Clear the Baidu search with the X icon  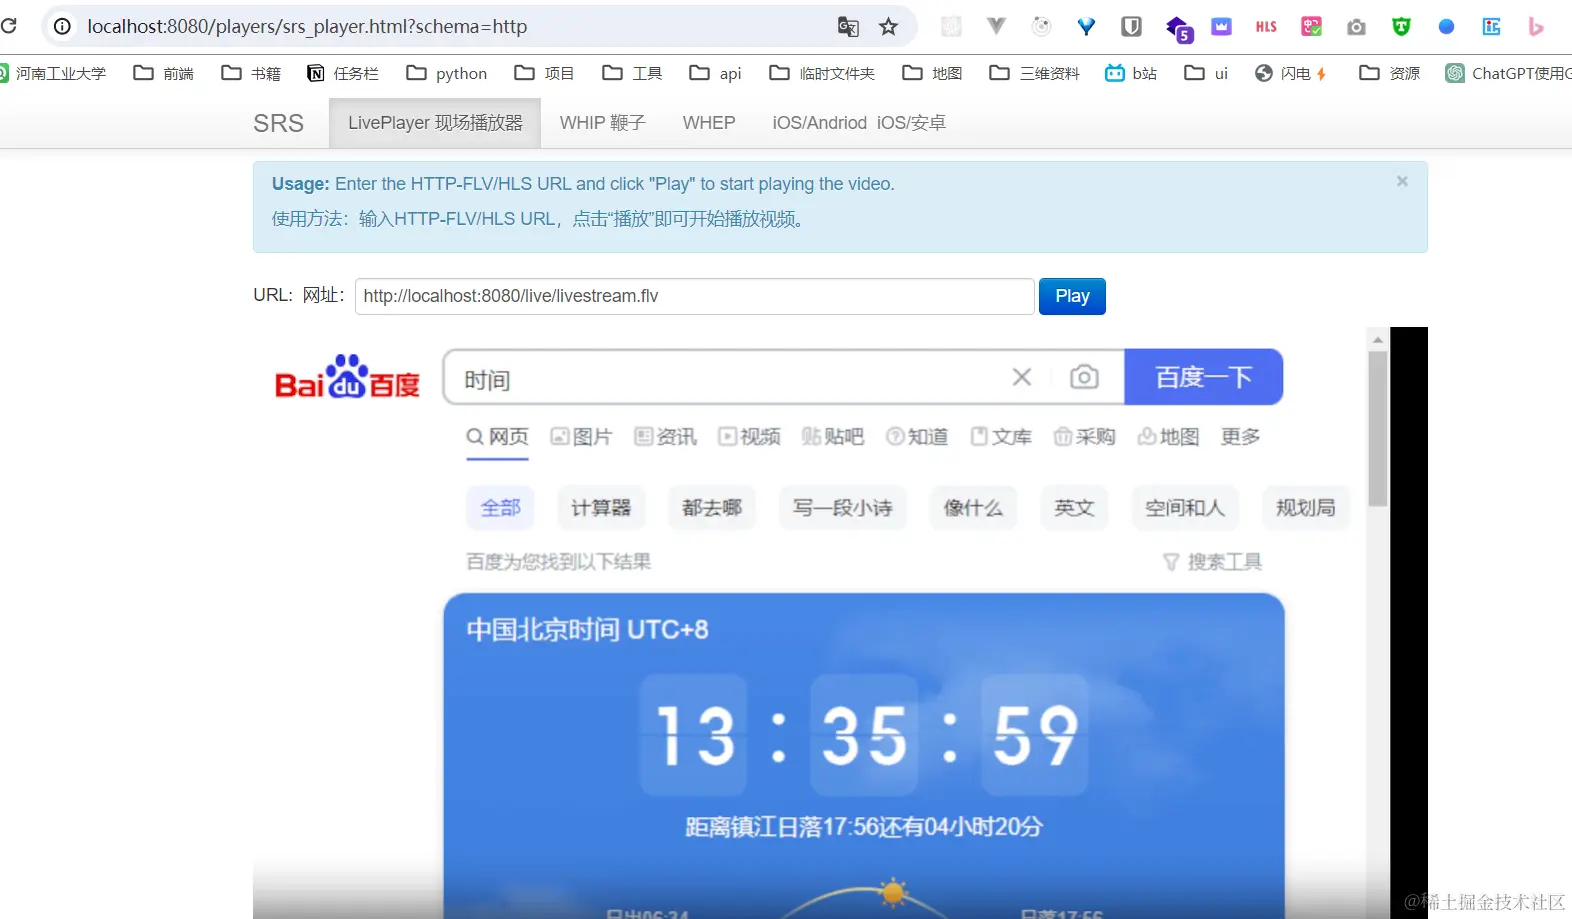1021,377
